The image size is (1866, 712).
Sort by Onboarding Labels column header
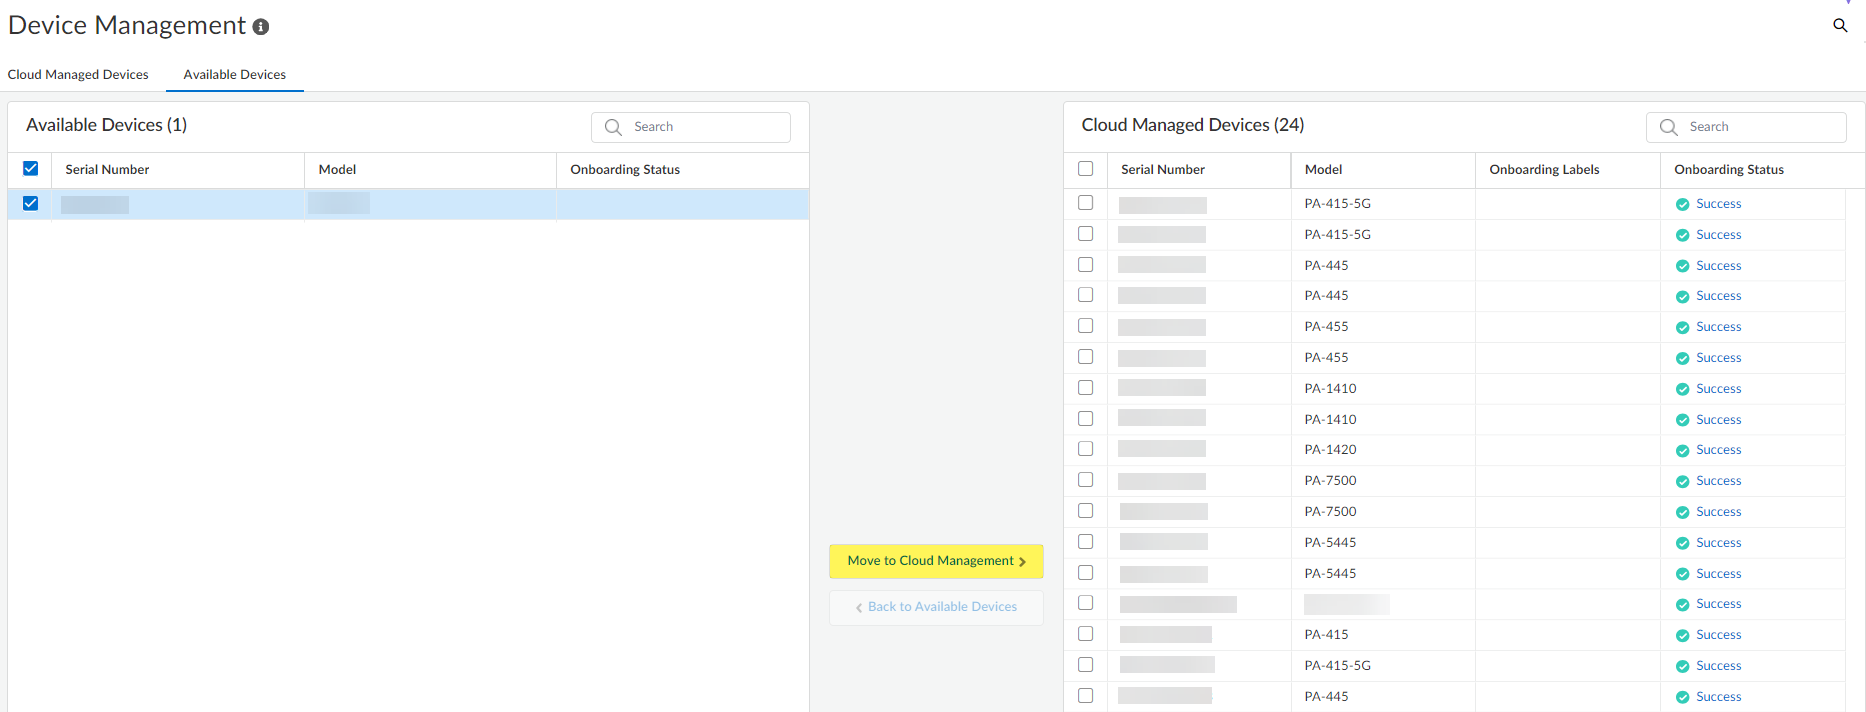click(1544, 170)
